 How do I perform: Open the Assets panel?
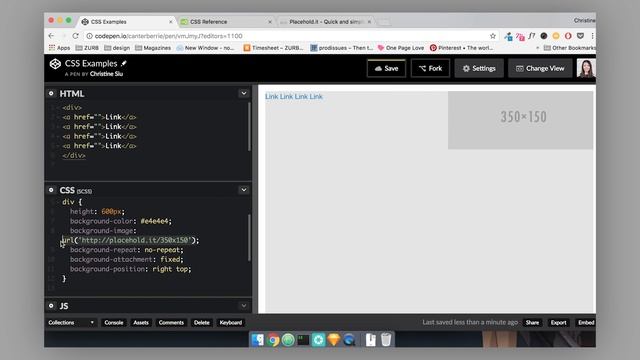(141, 322)
